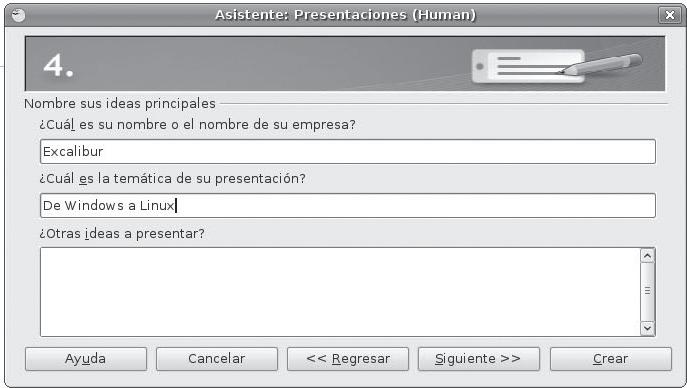Open the window menu icon in title bar
Viewport: 687px width, 388px height.
point(18,16)
